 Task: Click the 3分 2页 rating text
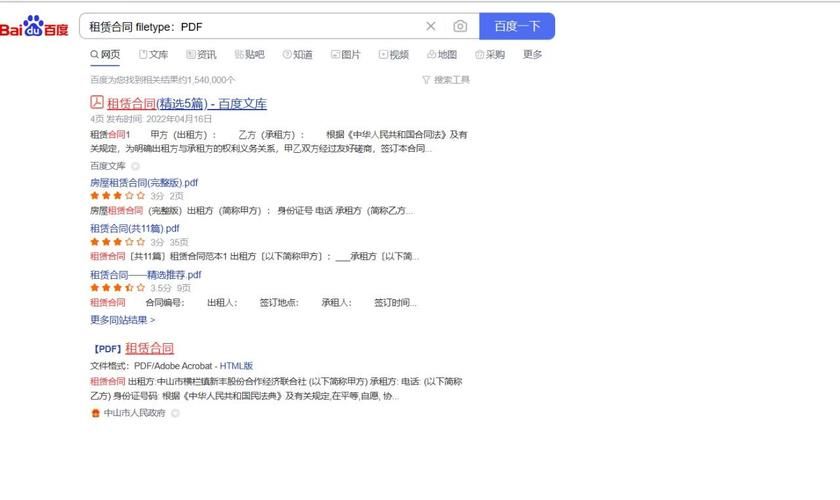(167, 196)
